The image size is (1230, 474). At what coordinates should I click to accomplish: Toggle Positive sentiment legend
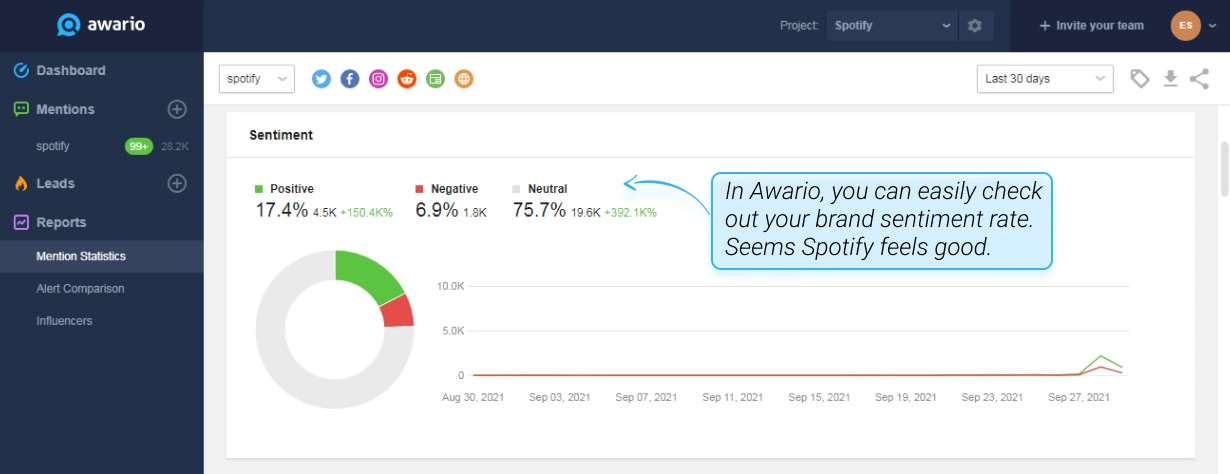(x=284, y=188)
